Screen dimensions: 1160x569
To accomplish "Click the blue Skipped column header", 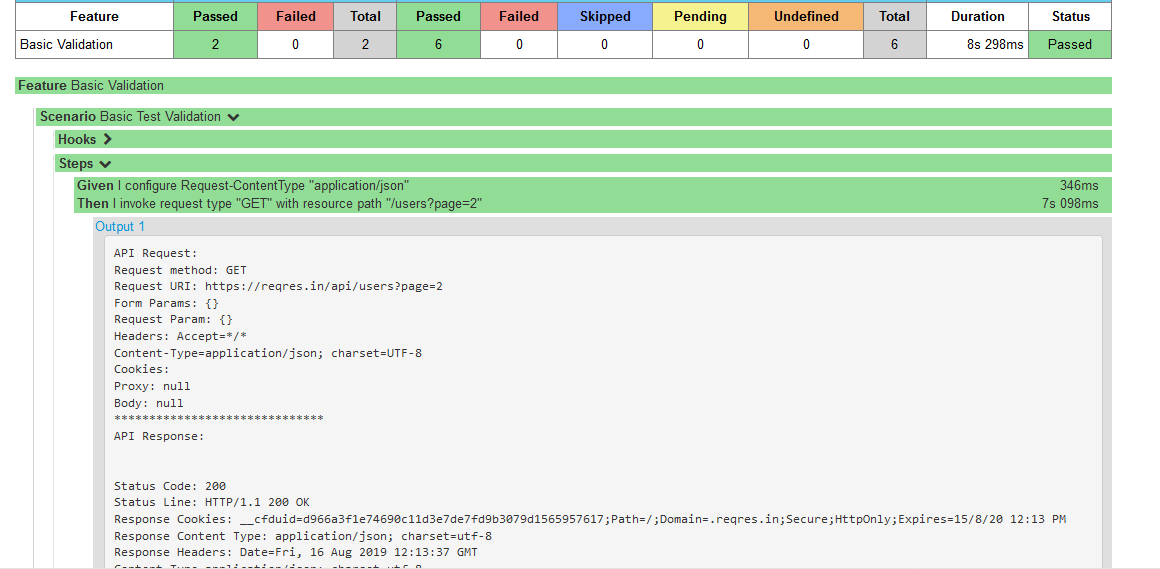I will click(x=605, y=16).
